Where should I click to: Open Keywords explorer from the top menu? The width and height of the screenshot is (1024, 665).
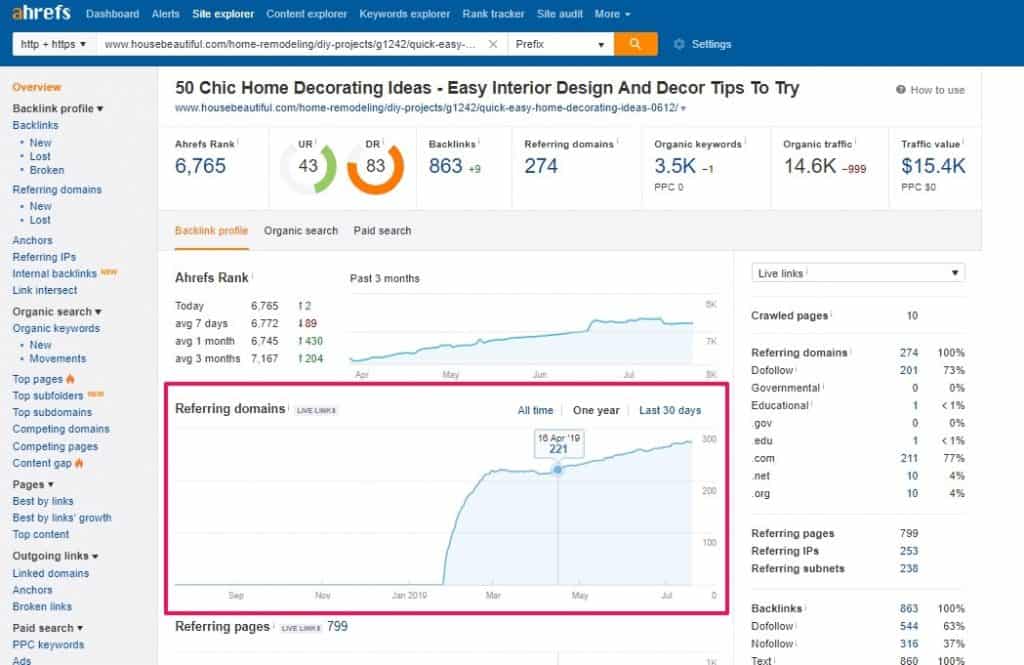pyautogui.click(x=404, y=14)
